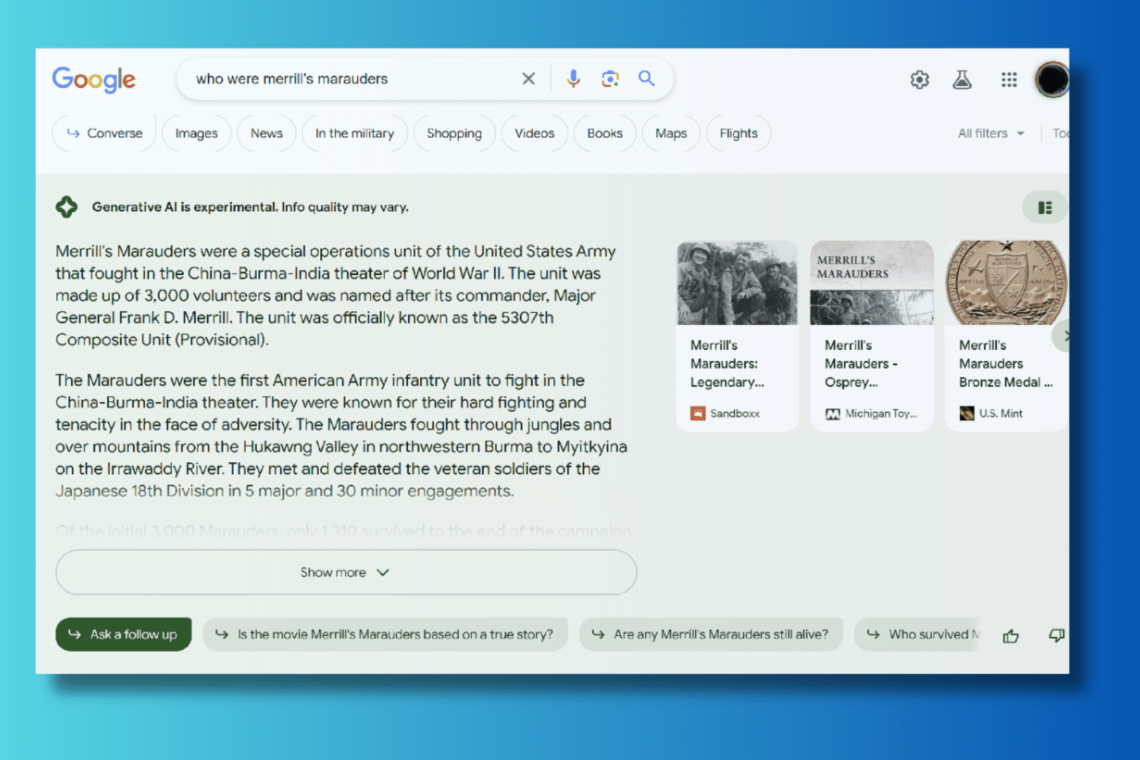Screen dimensions: 1140x760
Task: Click the "Generative AI is experimental" notice
Action: click(x=250, y=207)
